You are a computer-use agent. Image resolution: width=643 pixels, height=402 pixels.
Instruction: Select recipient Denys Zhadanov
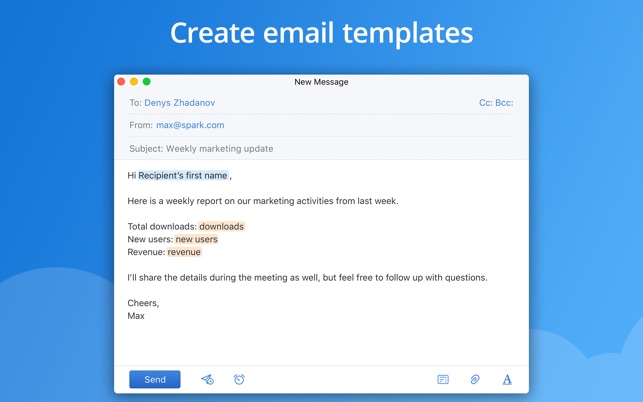point(180,103)
